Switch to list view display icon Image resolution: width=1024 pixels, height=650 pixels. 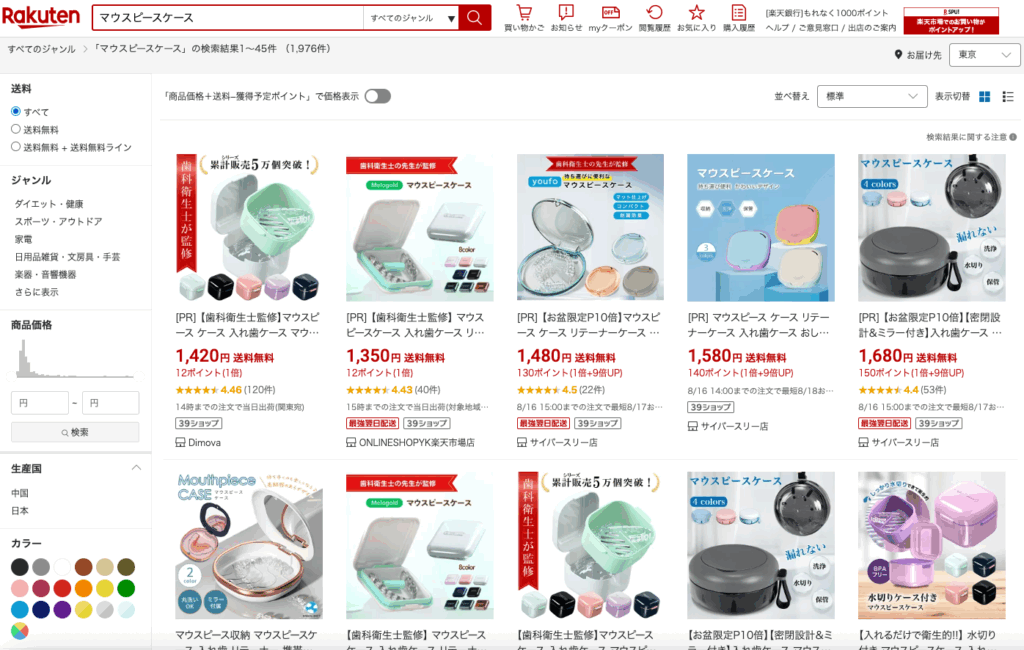click(1008, 97)
